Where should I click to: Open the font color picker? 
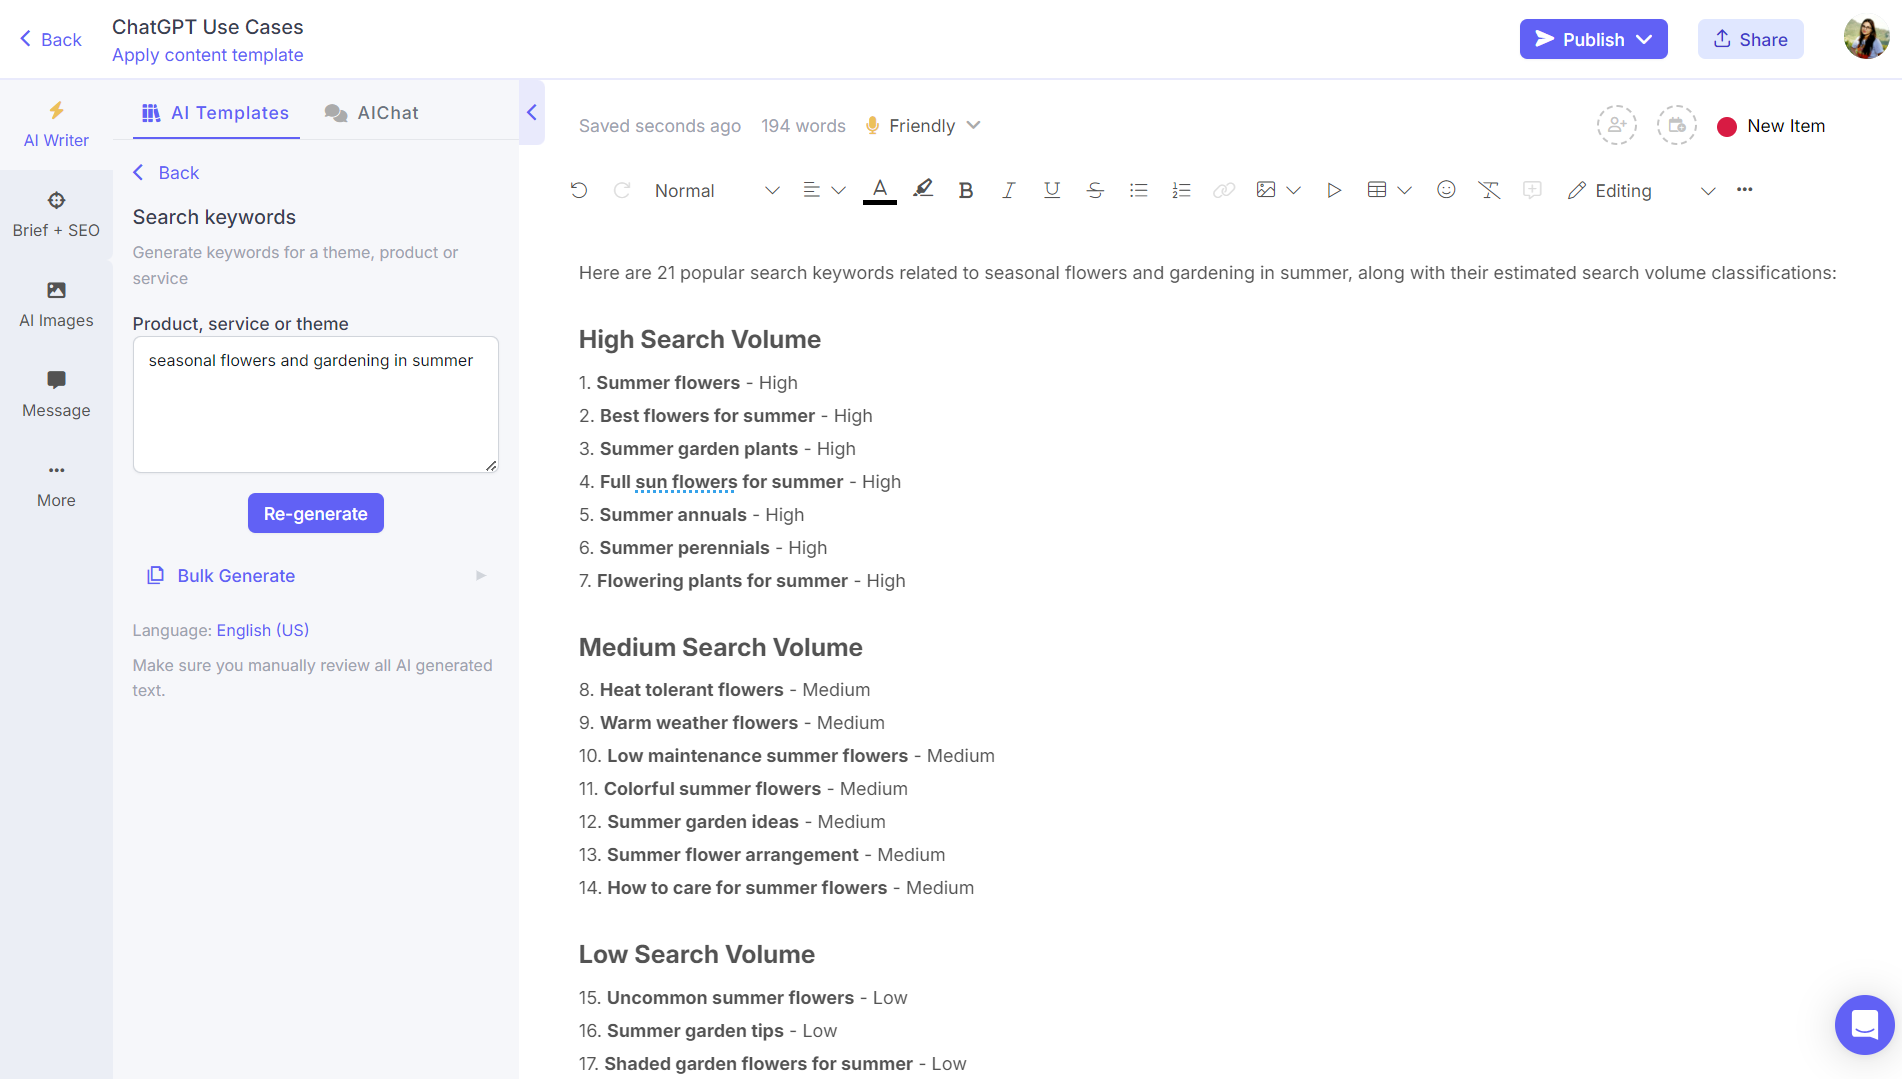[879, 189]
